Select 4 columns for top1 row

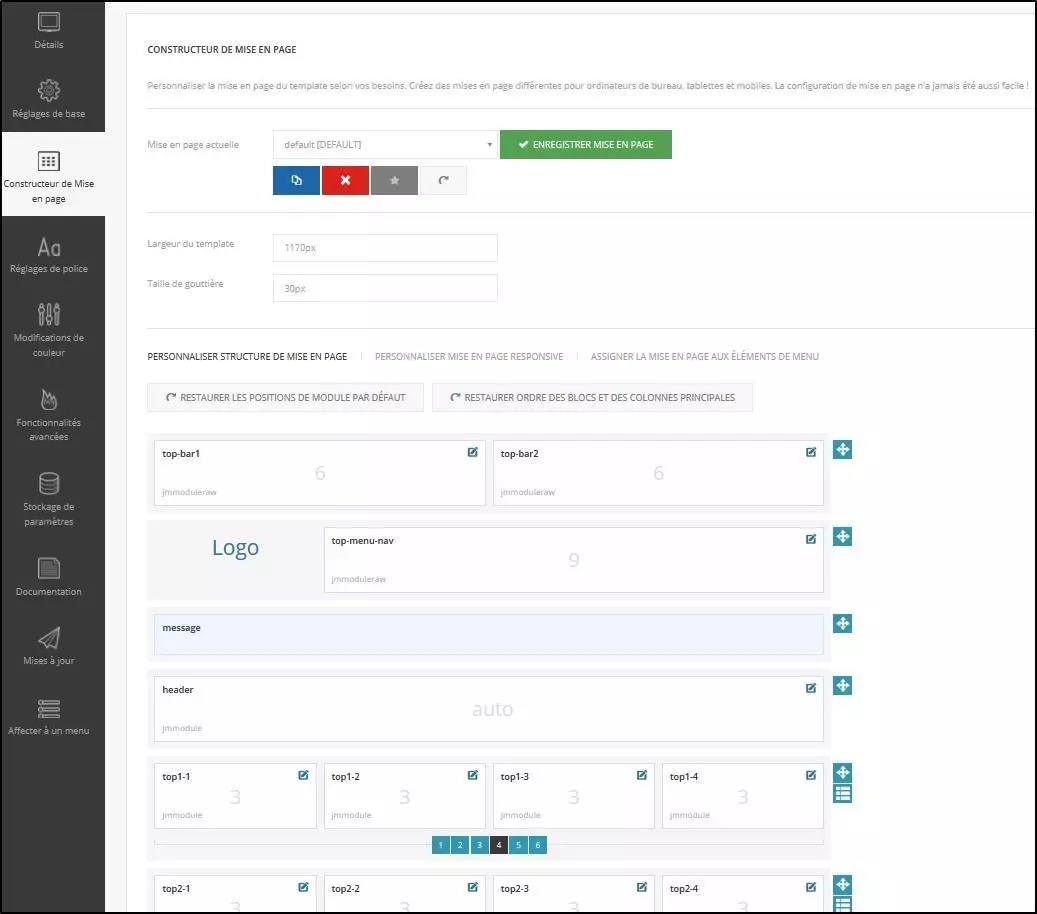click(499, 845)
